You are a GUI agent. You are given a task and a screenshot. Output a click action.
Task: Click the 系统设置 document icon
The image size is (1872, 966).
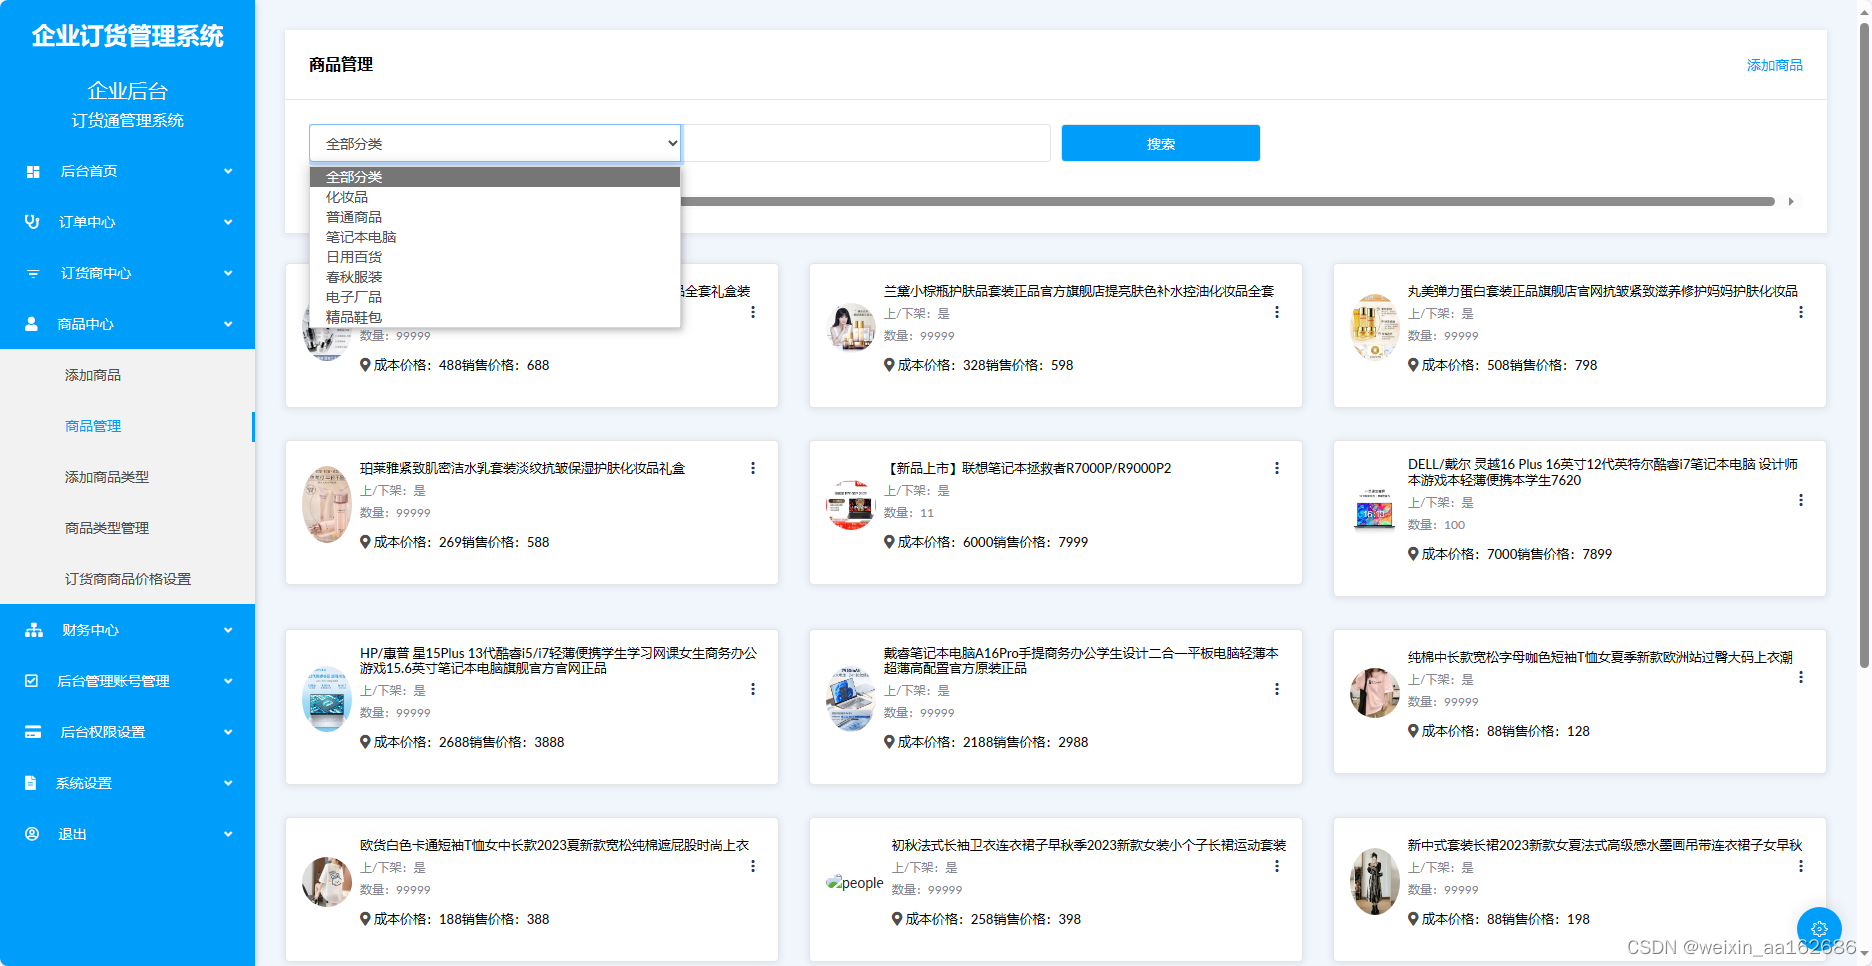33,783
